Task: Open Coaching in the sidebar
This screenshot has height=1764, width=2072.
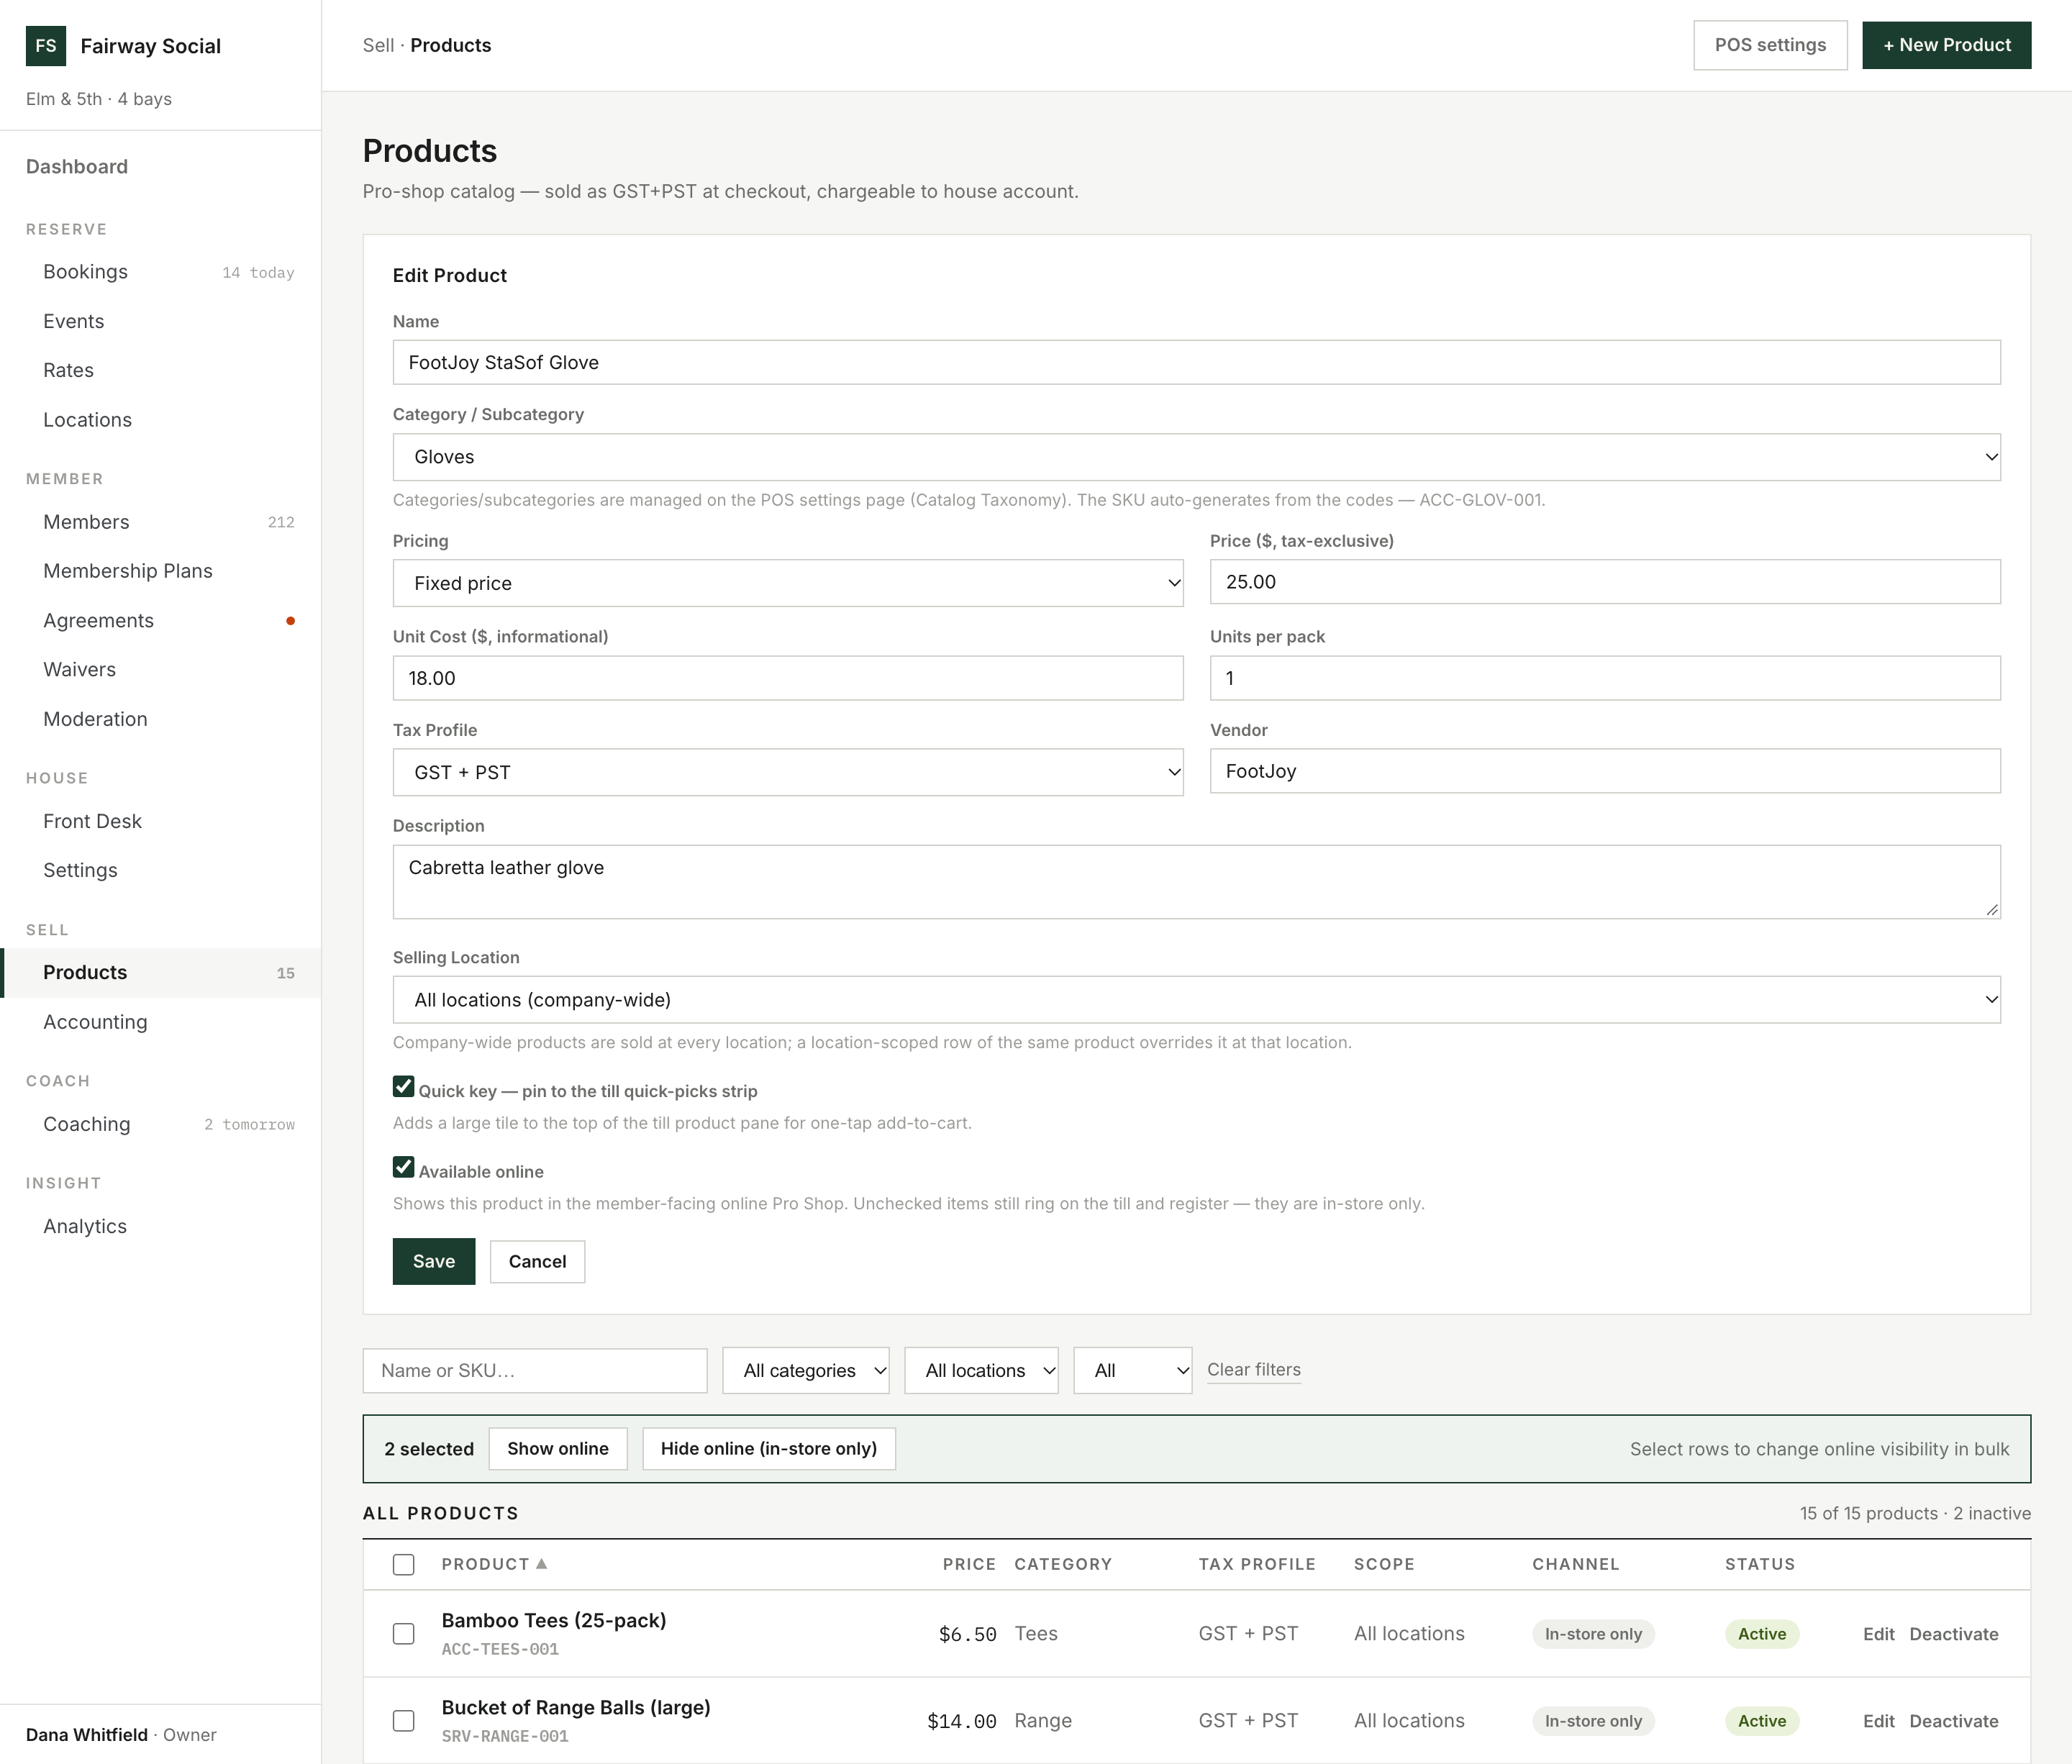Action: pos(160,1124)
